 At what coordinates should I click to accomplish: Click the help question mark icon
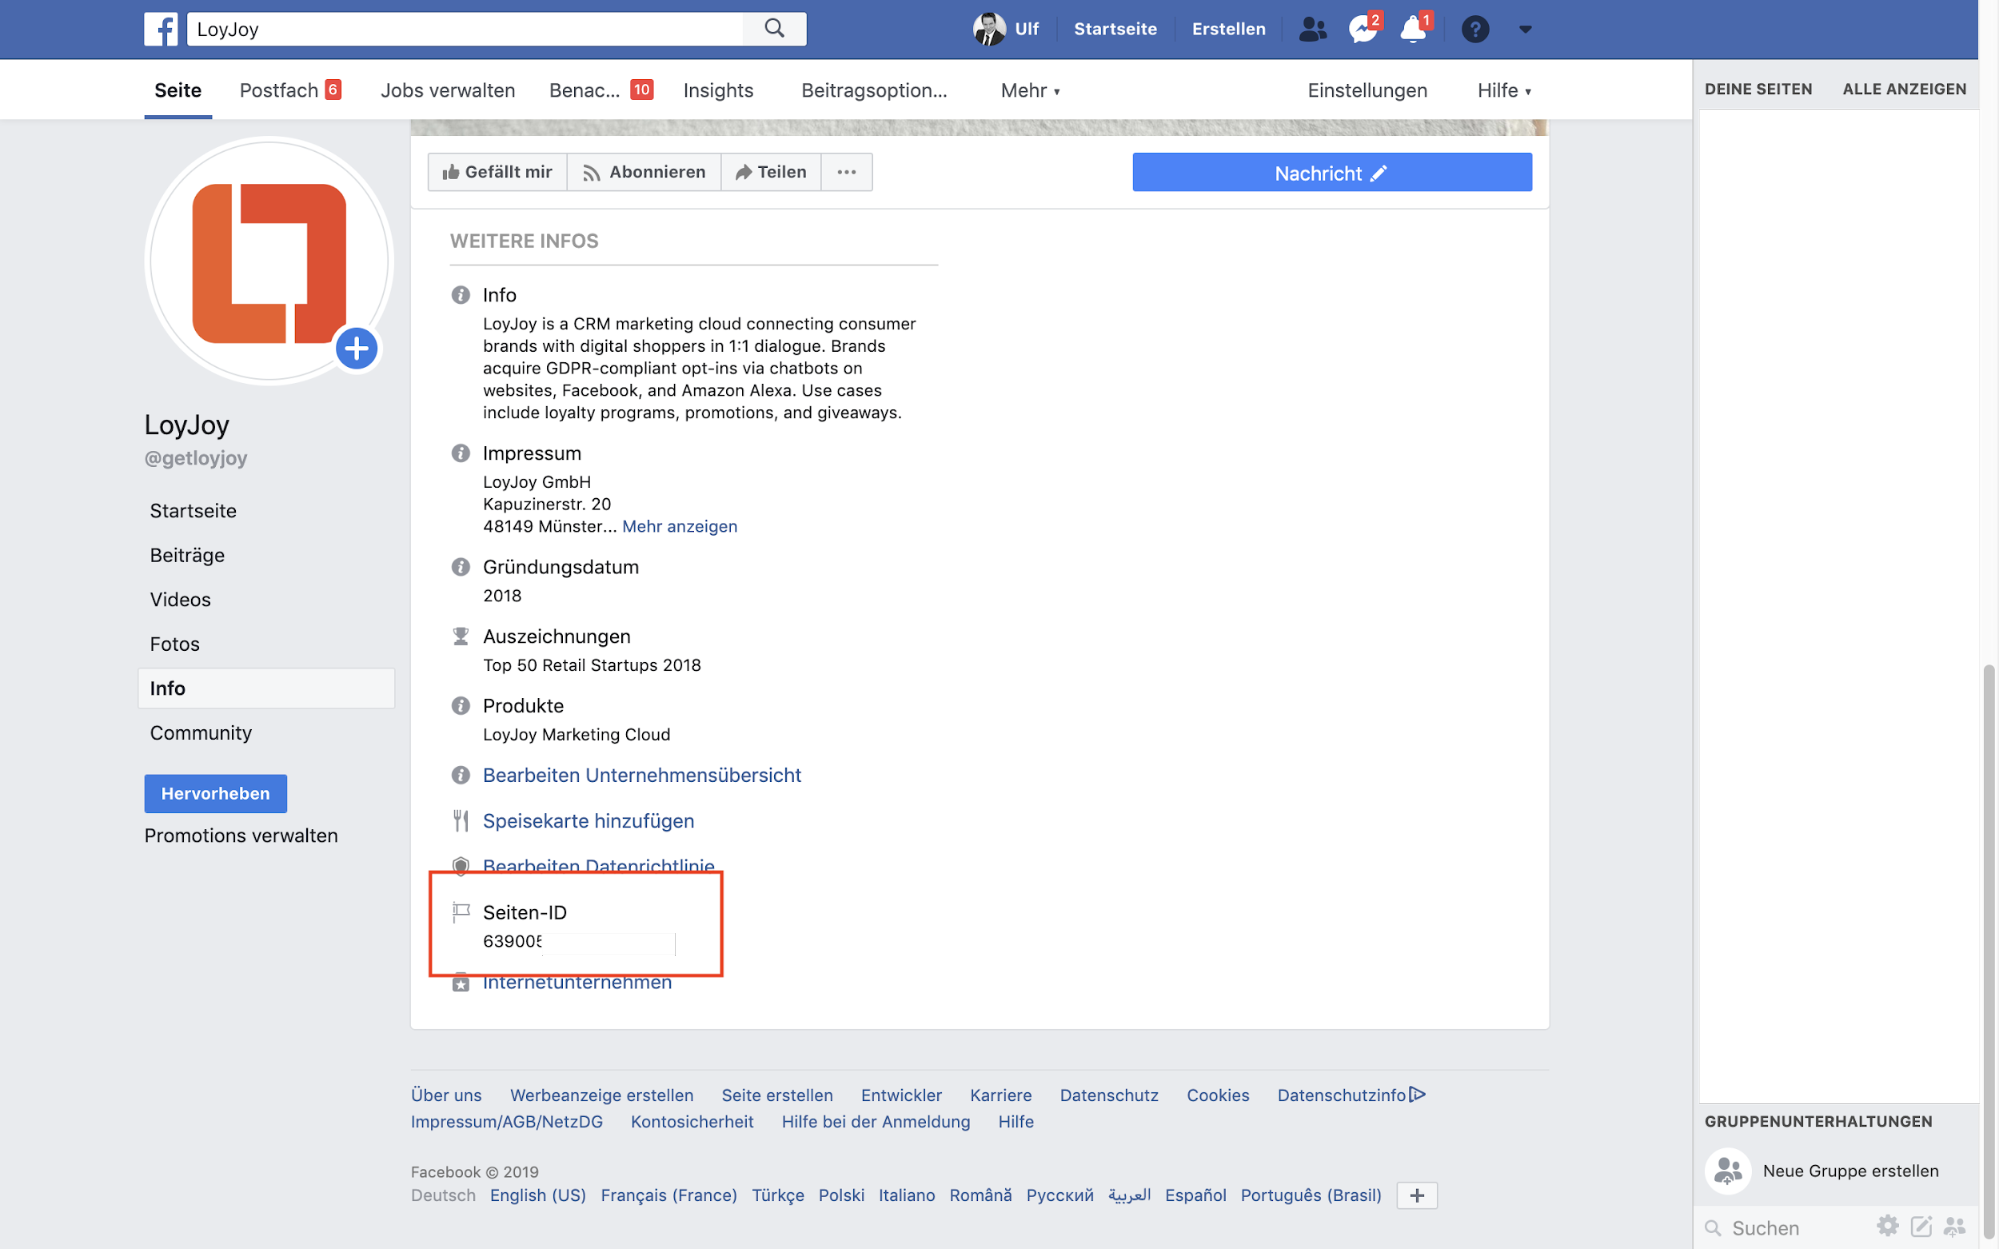tap(1475, 29)
